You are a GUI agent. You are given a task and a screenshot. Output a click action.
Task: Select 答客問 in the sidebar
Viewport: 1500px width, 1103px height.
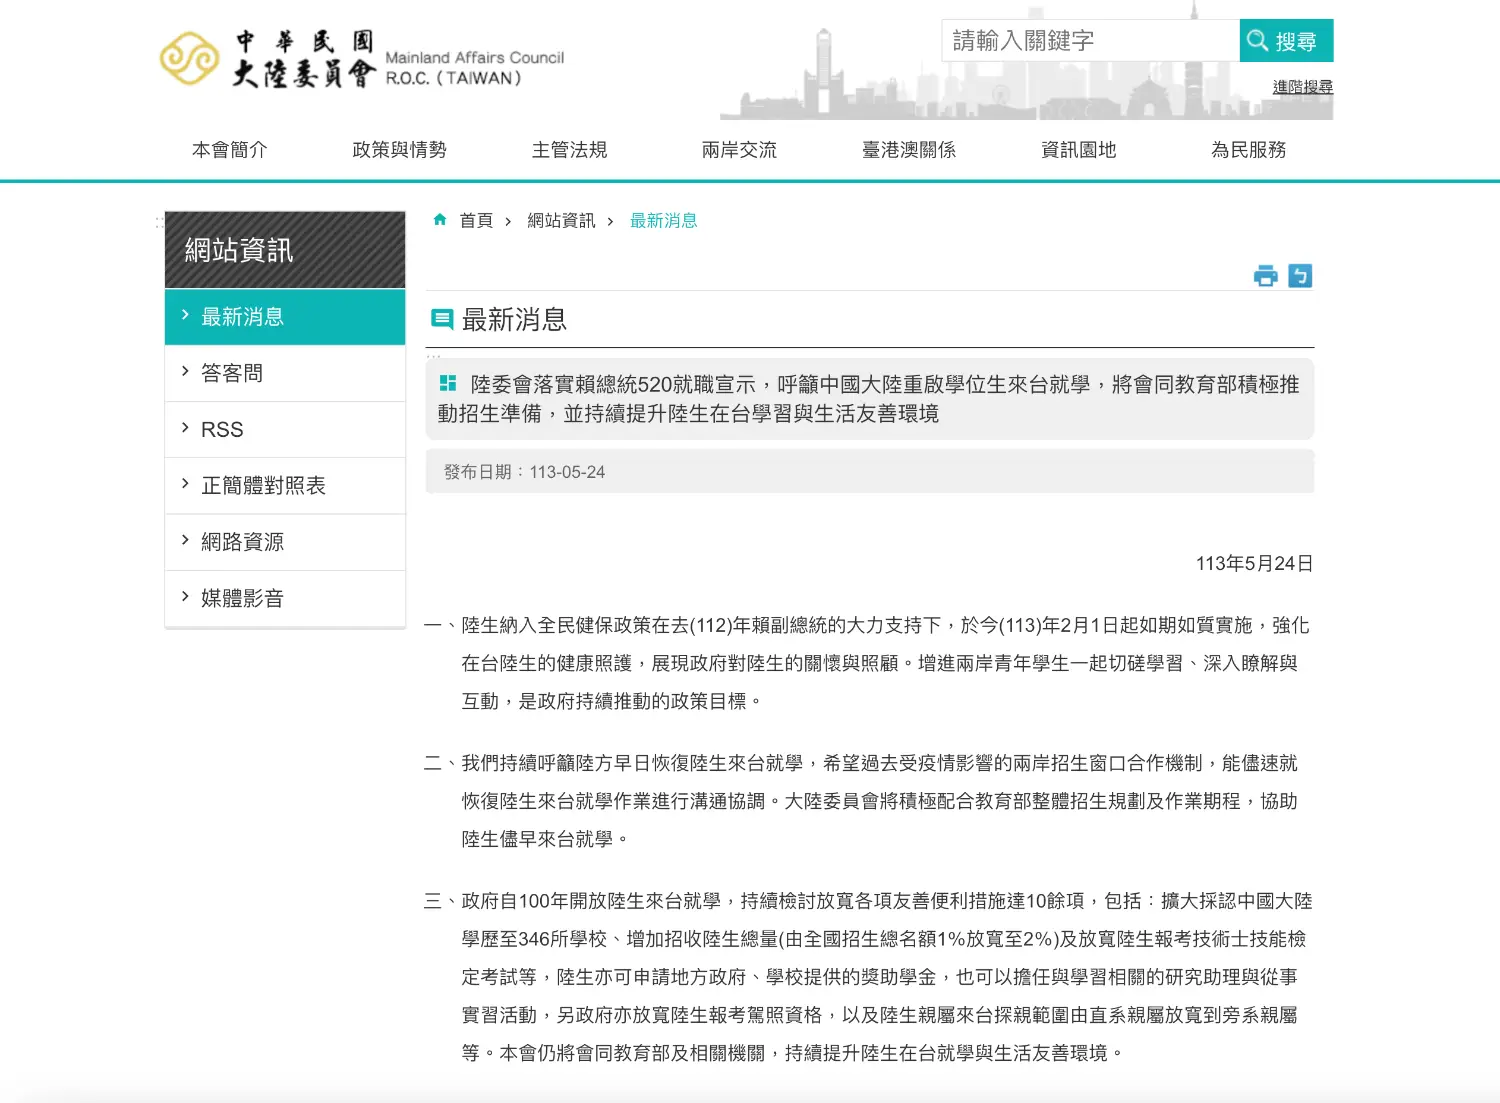click(x=232, y=373)
